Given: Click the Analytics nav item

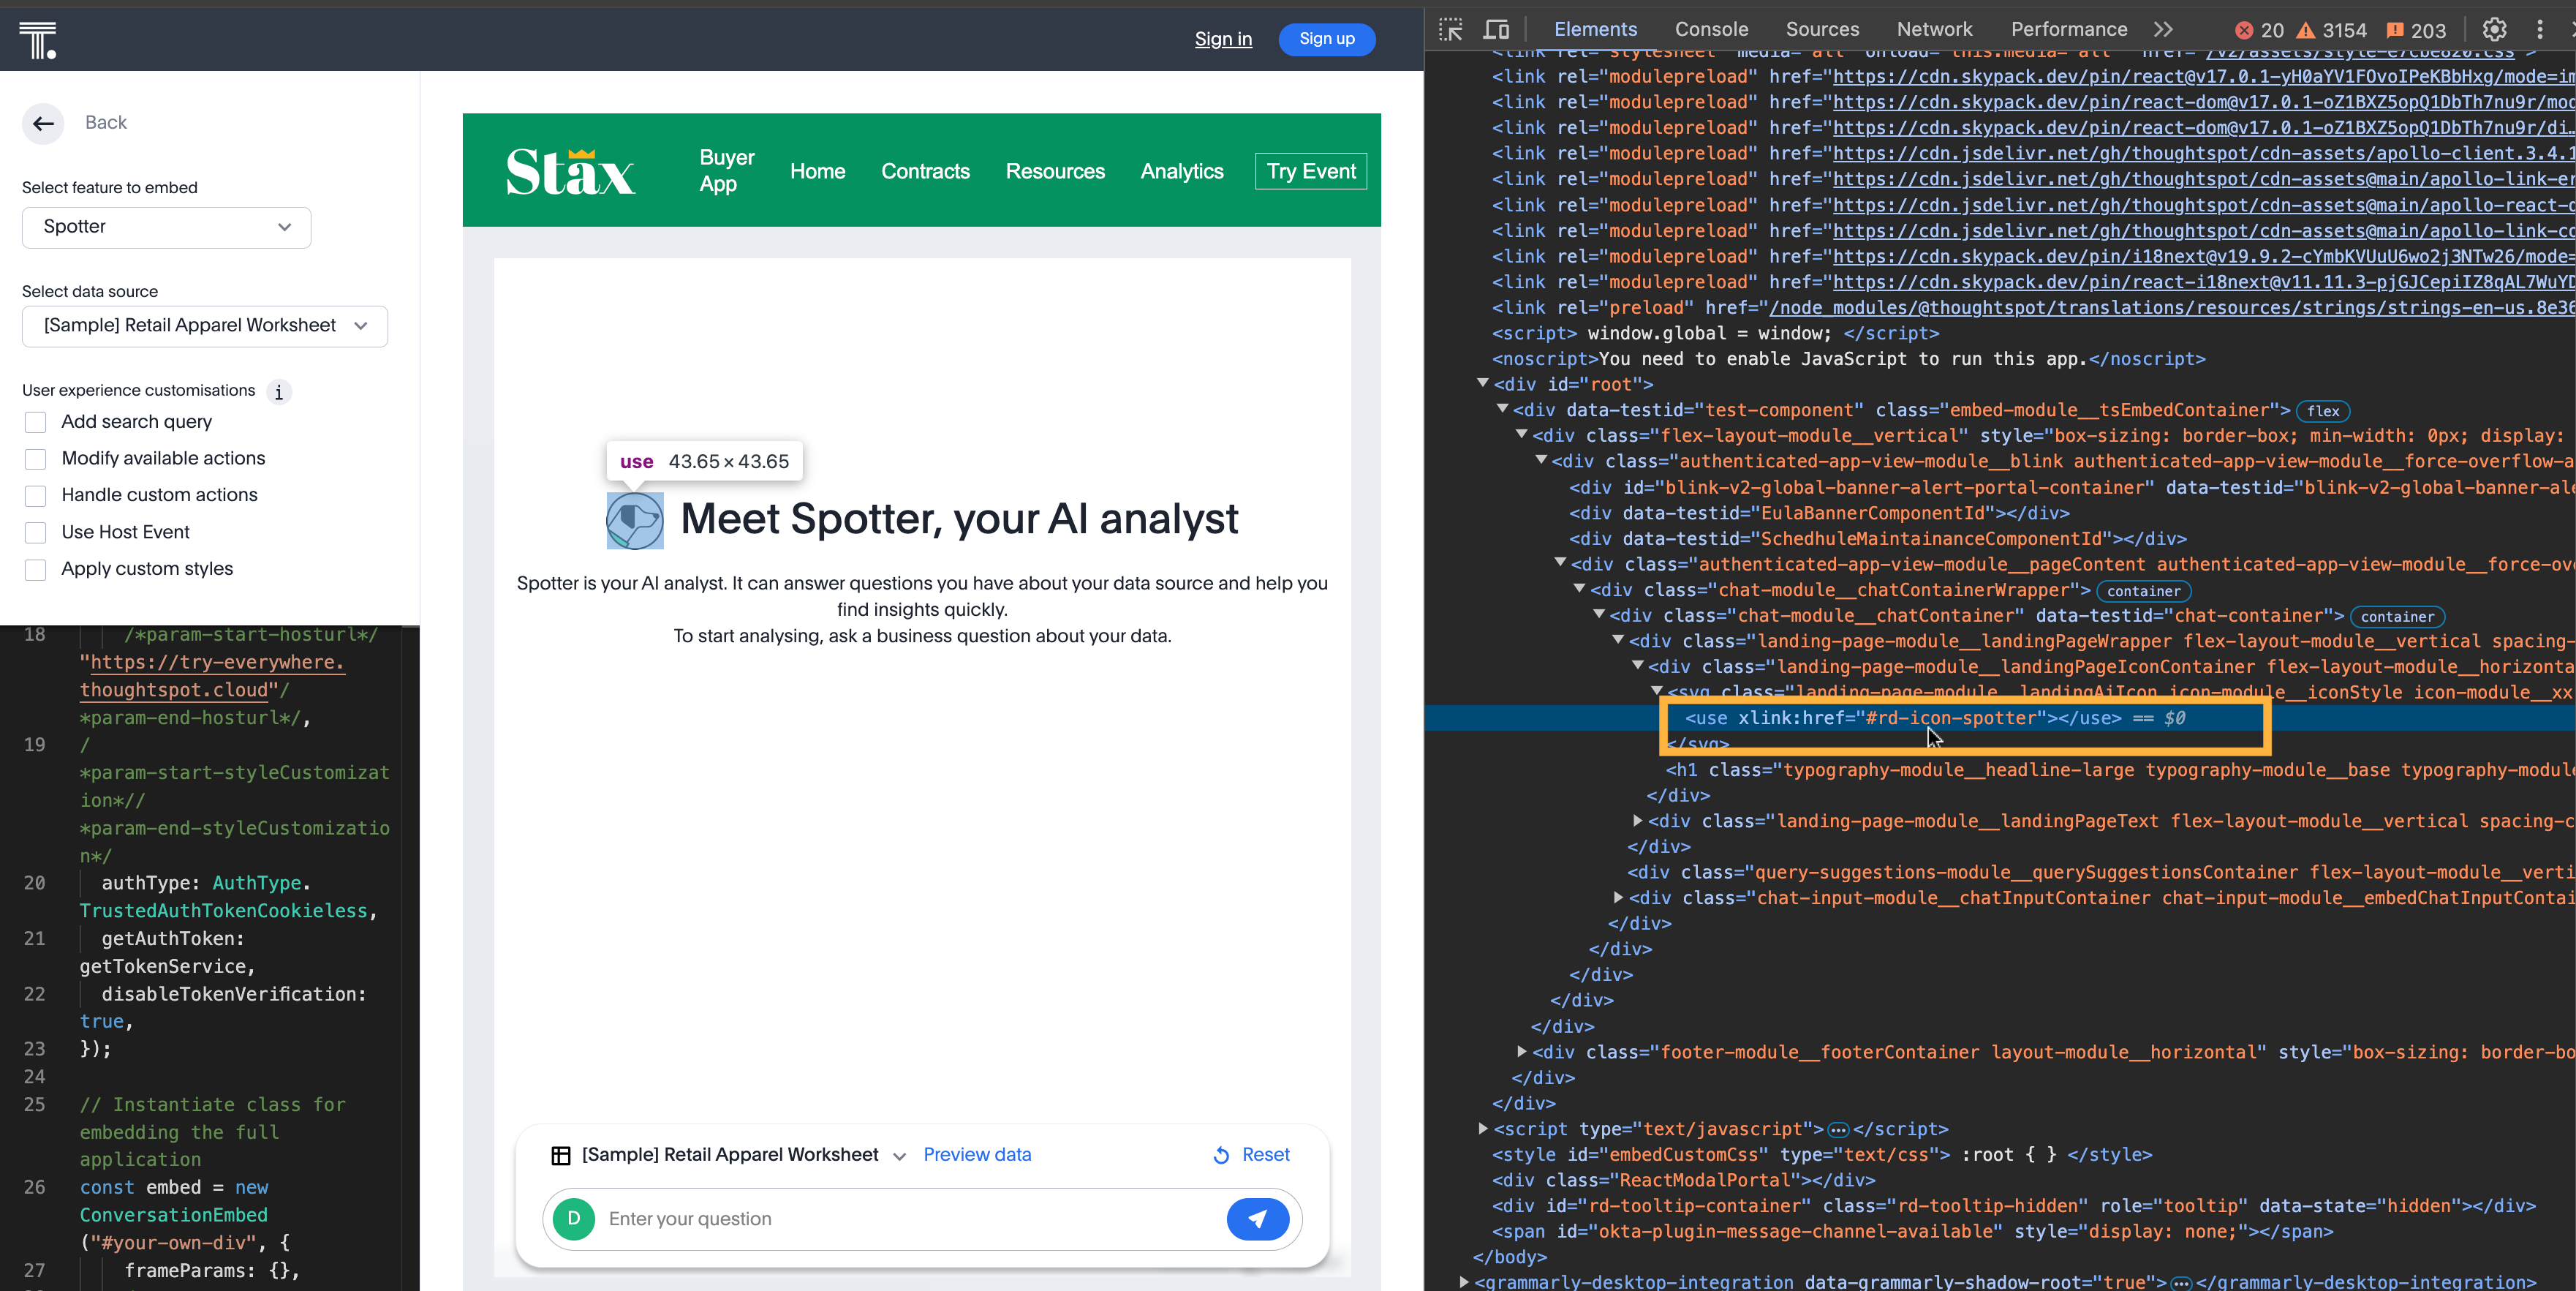Looking at the screenshot, I should 1182,172.
